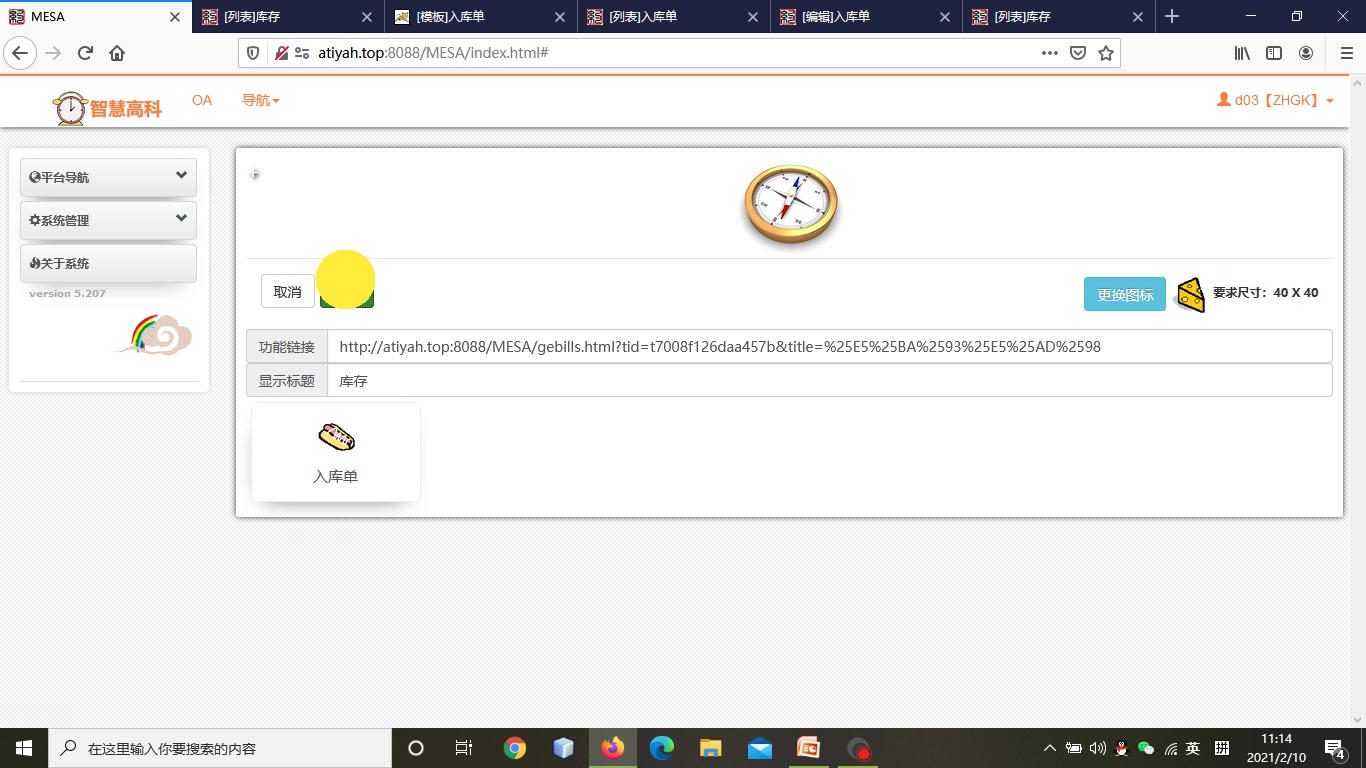The height and width of the screenshot is (768, 1366).
Task: Click the version 5.207 text
Action: point(67,293)
